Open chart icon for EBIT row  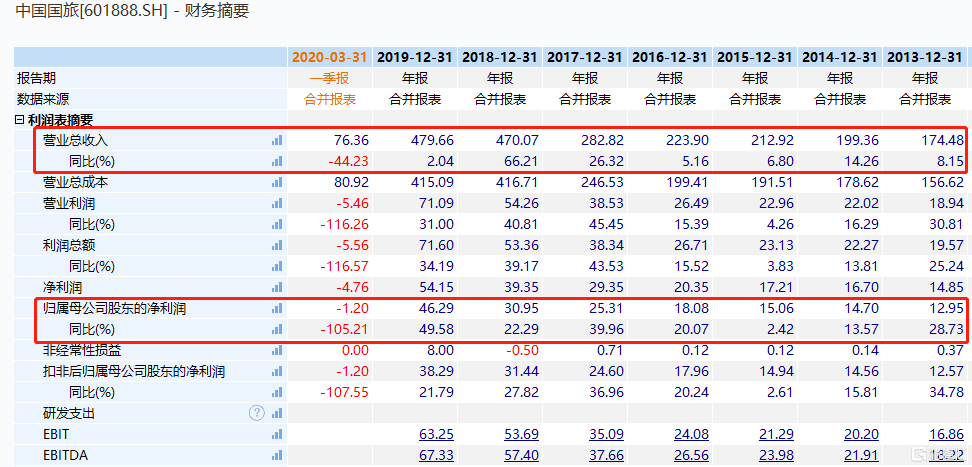point(276,434)
